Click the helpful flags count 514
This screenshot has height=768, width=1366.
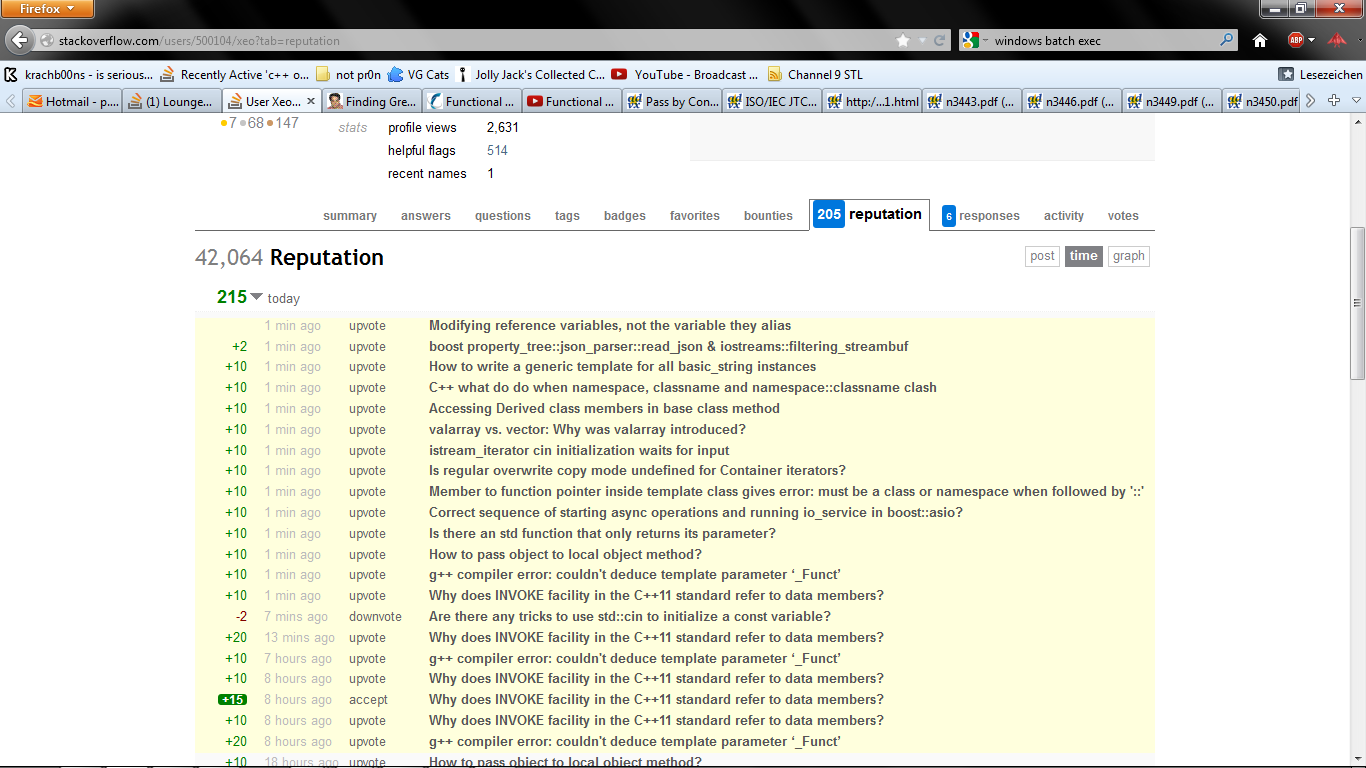coord(497,151)
